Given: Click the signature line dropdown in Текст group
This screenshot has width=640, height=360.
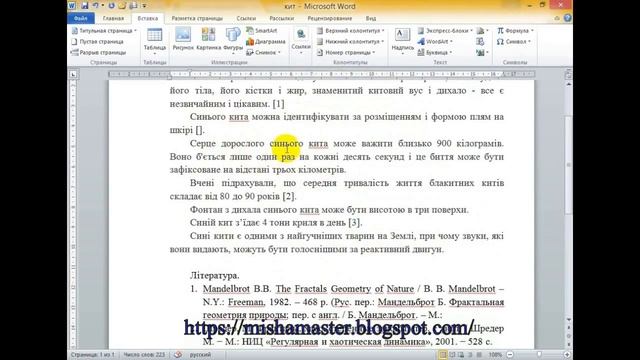Looking at the screenshot, I should (x=482, y=31).
